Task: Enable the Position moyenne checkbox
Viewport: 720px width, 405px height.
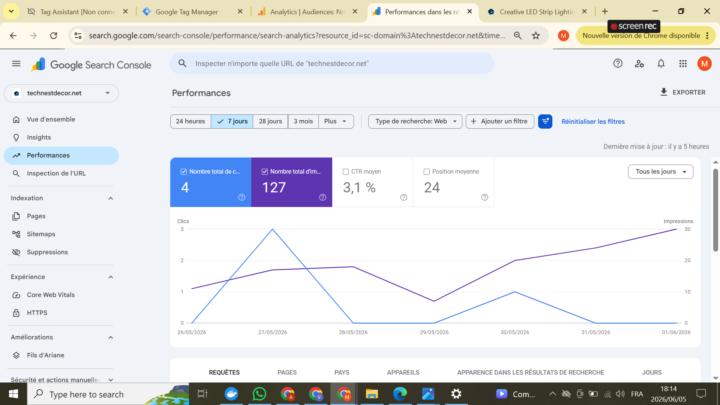Action: click(427, 172)
